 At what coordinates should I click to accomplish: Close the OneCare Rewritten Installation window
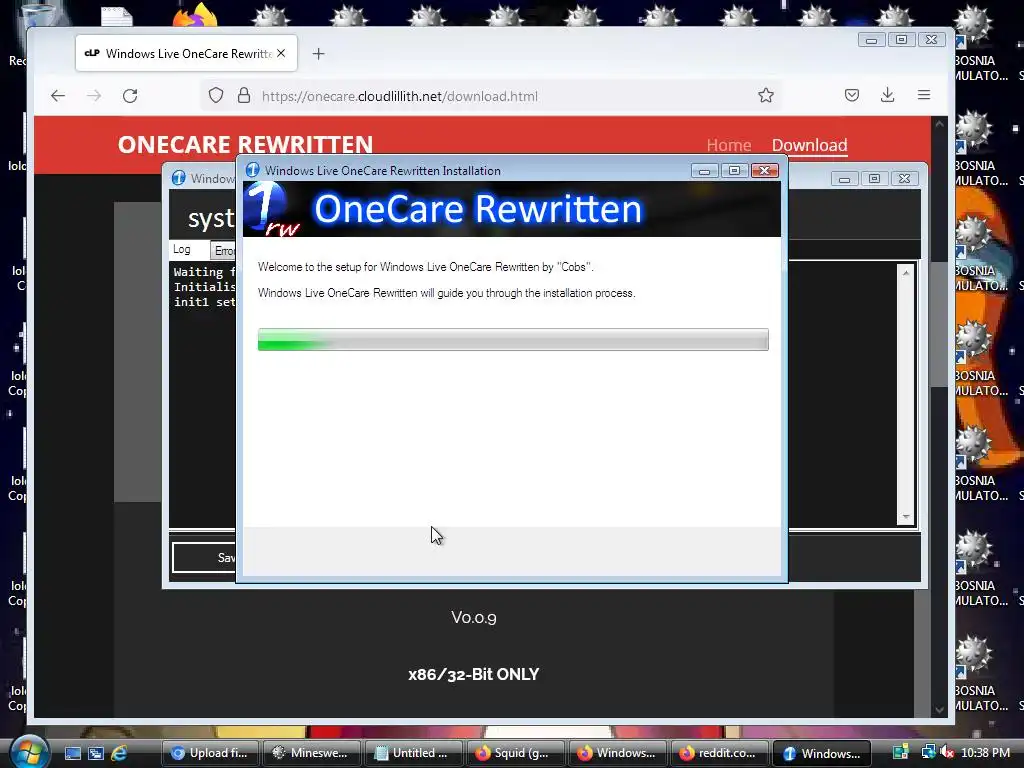click(765, 171)
